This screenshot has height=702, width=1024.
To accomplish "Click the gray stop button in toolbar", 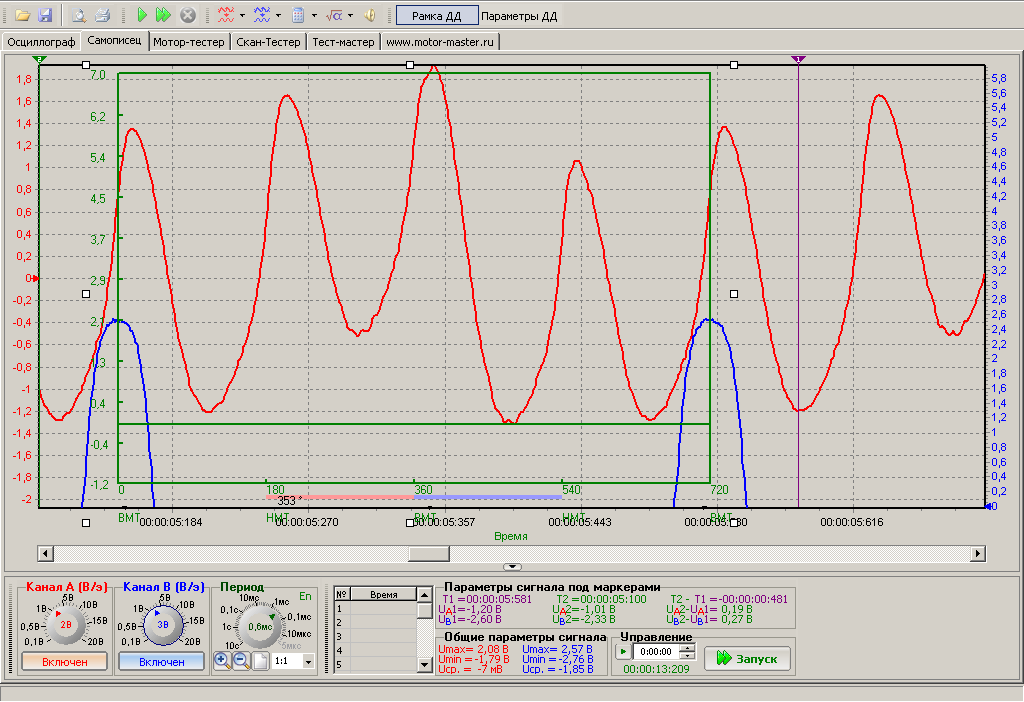I will (x=188, y=16).
